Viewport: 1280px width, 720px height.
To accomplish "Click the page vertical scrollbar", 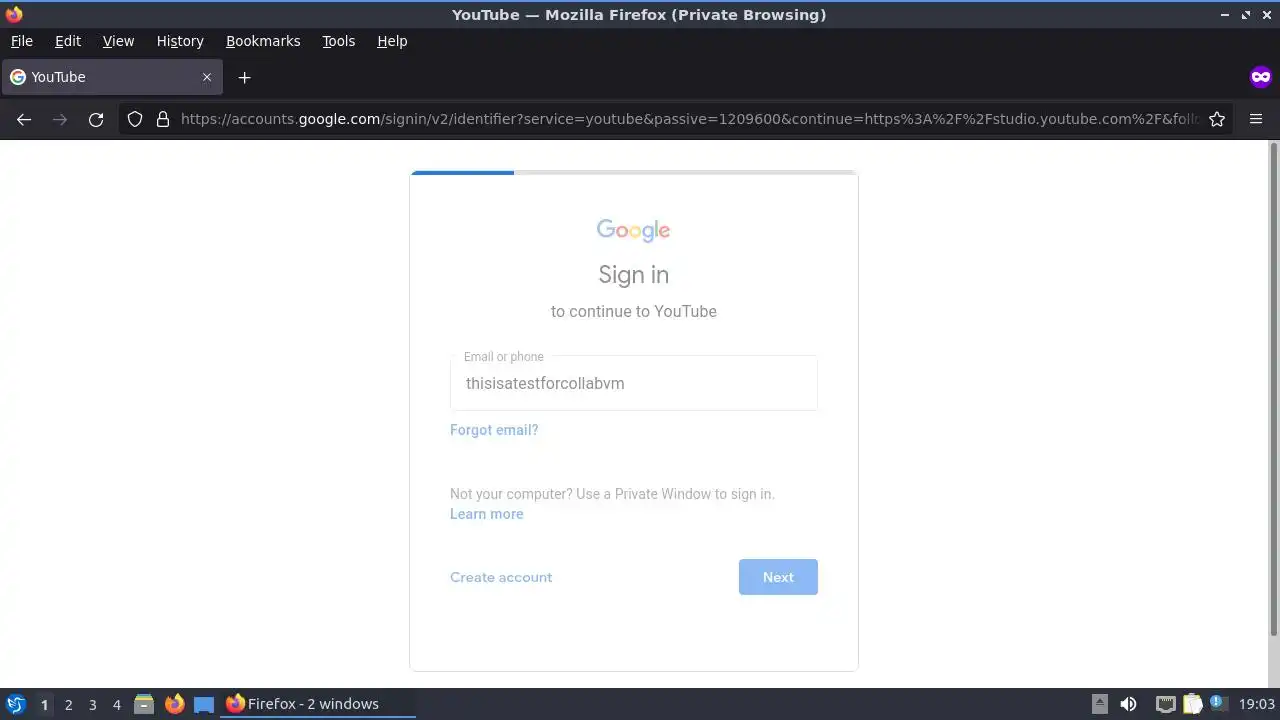I will click(x=1274, y=388).
